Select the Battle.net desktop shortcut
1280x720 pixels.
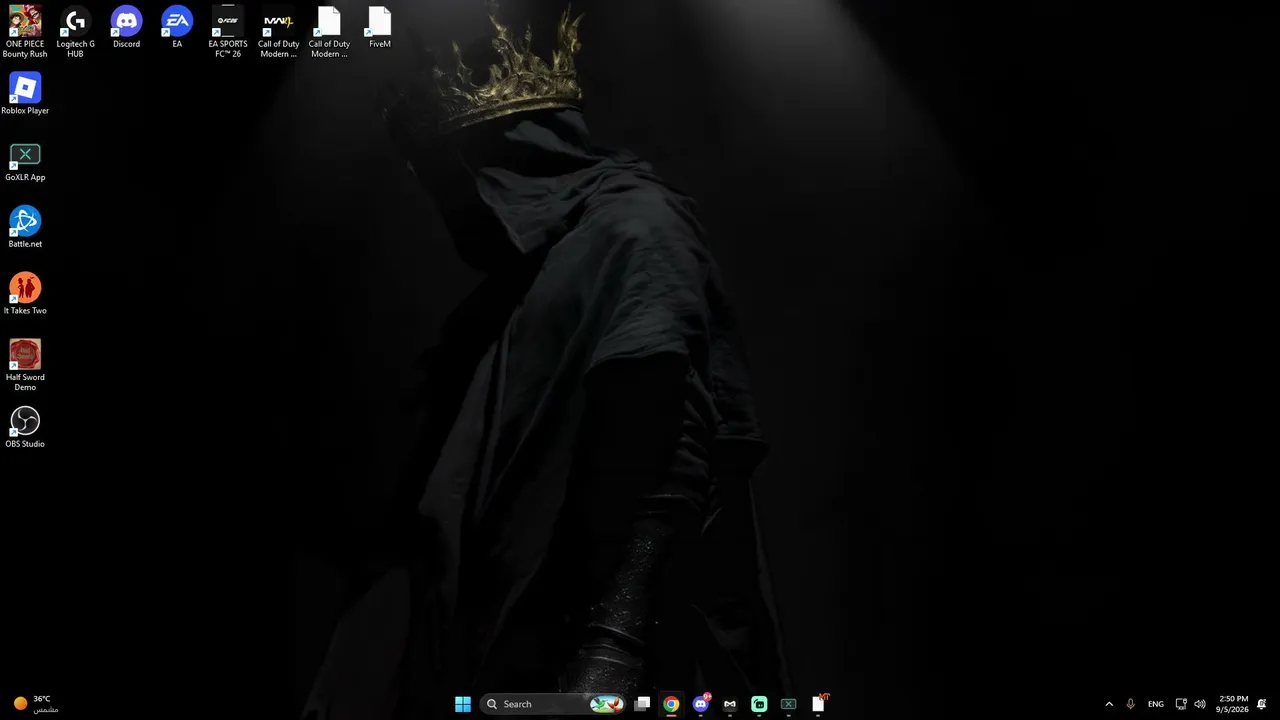click(25, 227)
